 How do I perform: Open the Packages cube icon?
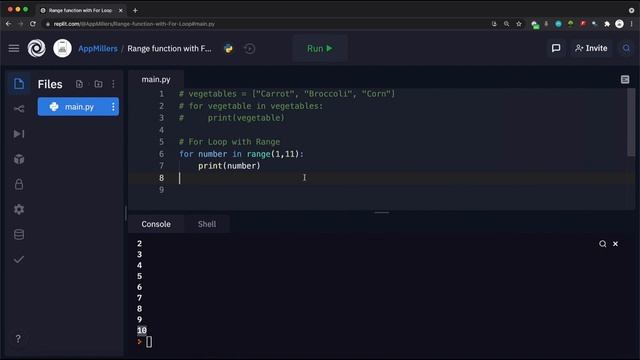pos(19,159)
